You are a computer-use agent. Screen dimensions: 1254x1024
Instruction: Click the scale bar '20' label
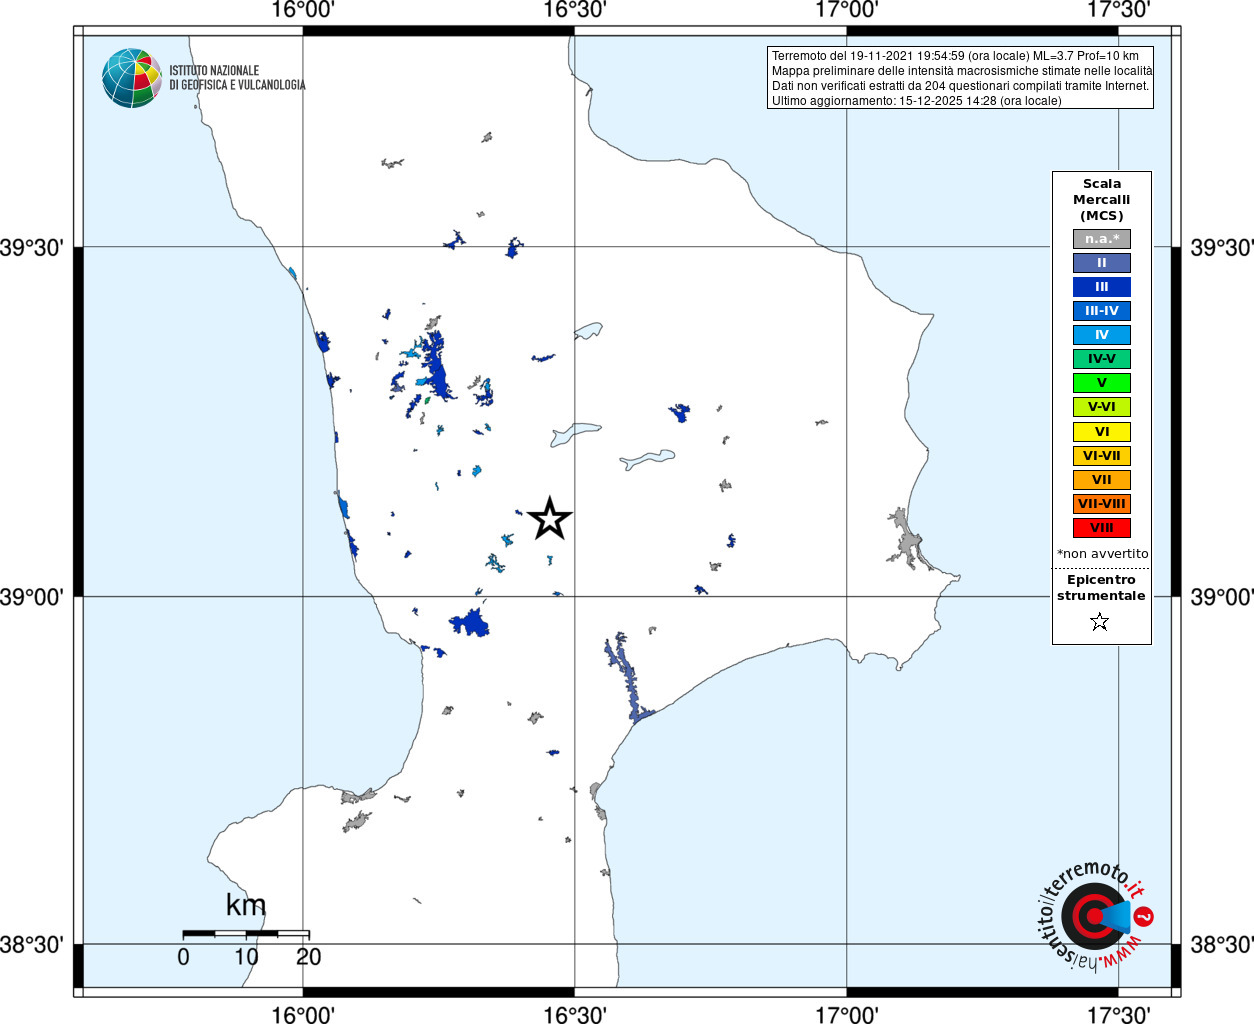coord(309,957)
